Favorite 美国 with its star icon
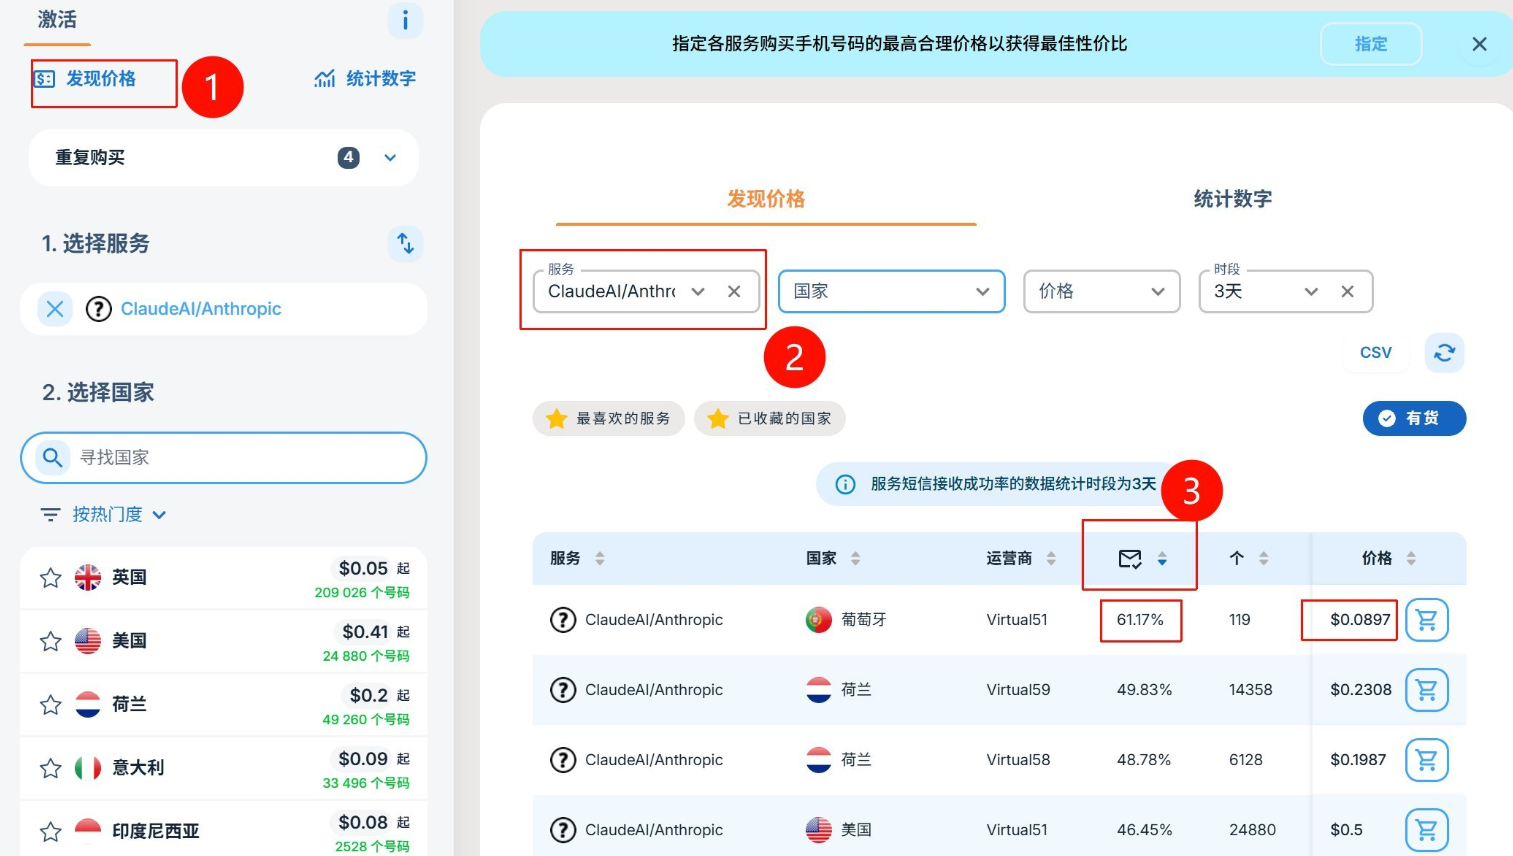Viewport: 1513px width, 856px height. [x=50, y=641]
